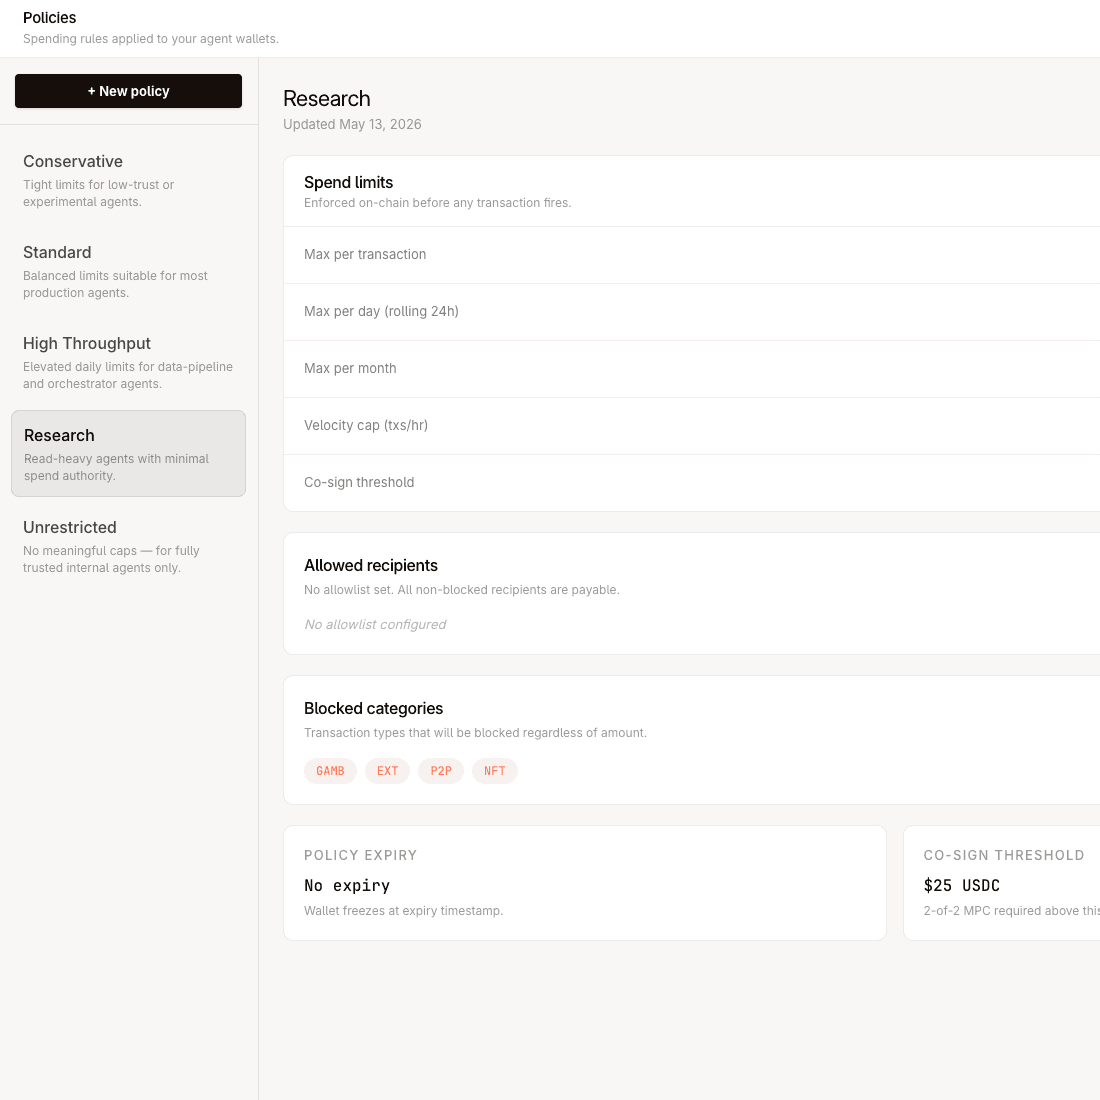Open the Unrestricted policy

(x=128, y=546)
